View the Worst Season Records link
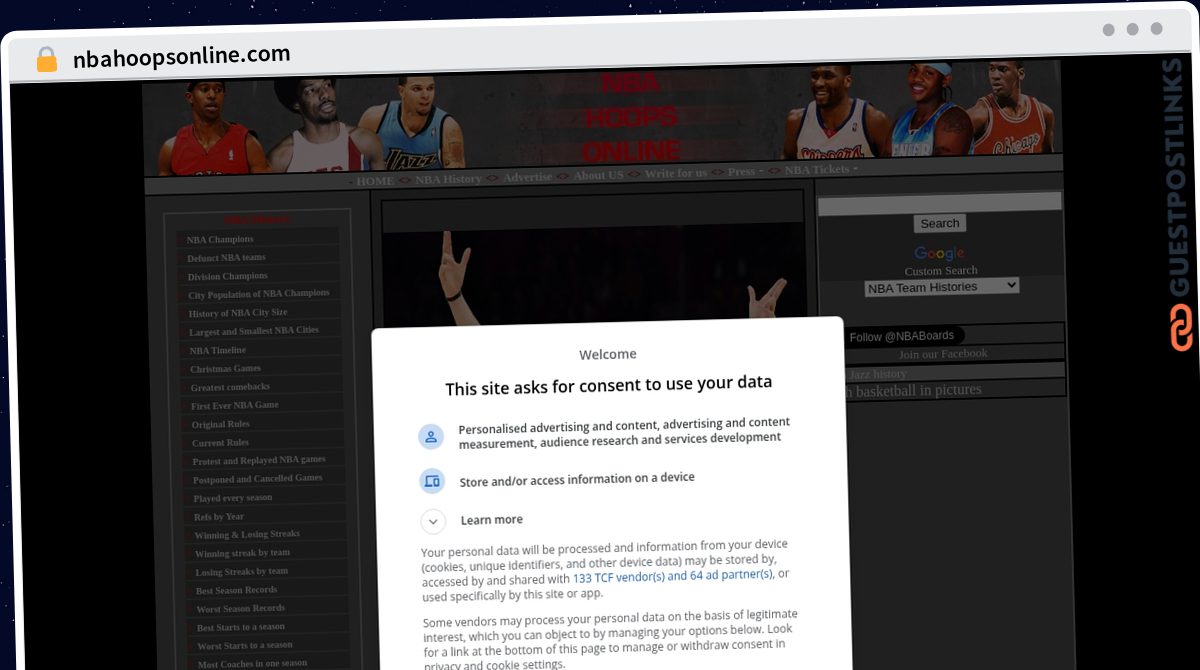This screenshot has width=1200, height=670. pyautogui.click(x=241, y=608)
